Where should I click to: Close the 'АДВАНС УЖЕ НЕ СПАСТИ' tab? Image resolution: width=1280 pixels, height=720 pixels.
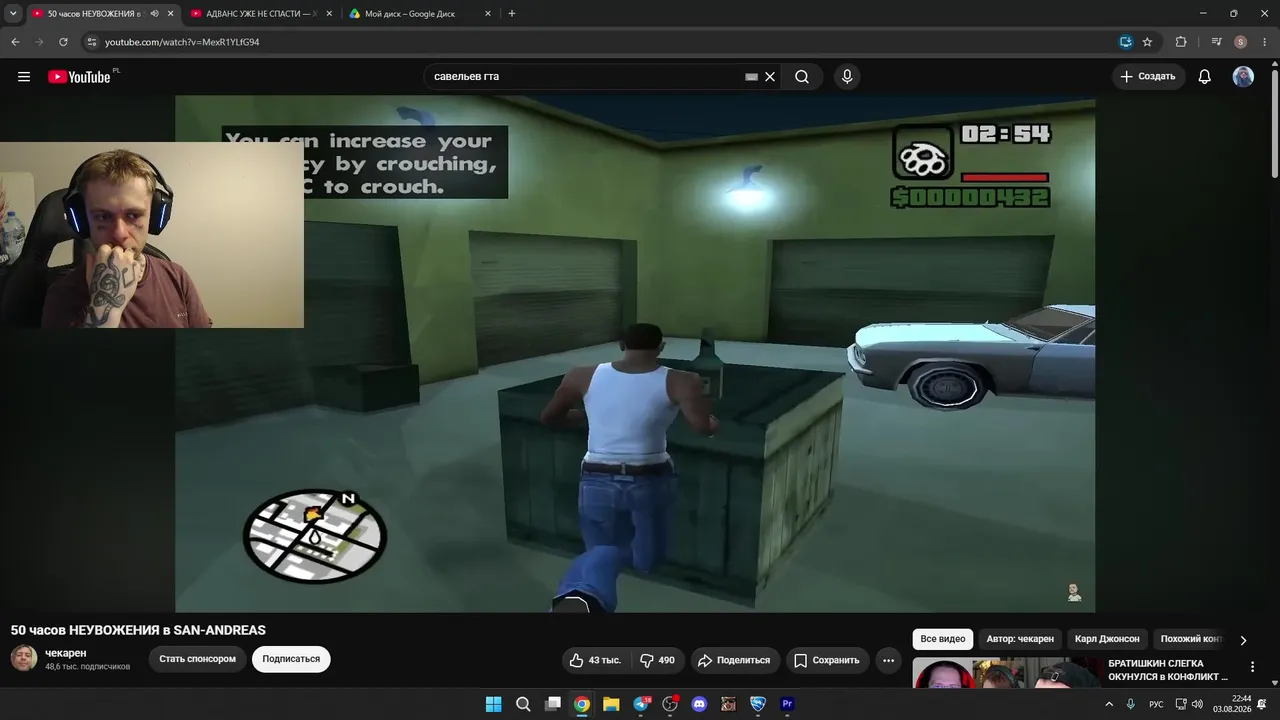click(x=328, y=14)
